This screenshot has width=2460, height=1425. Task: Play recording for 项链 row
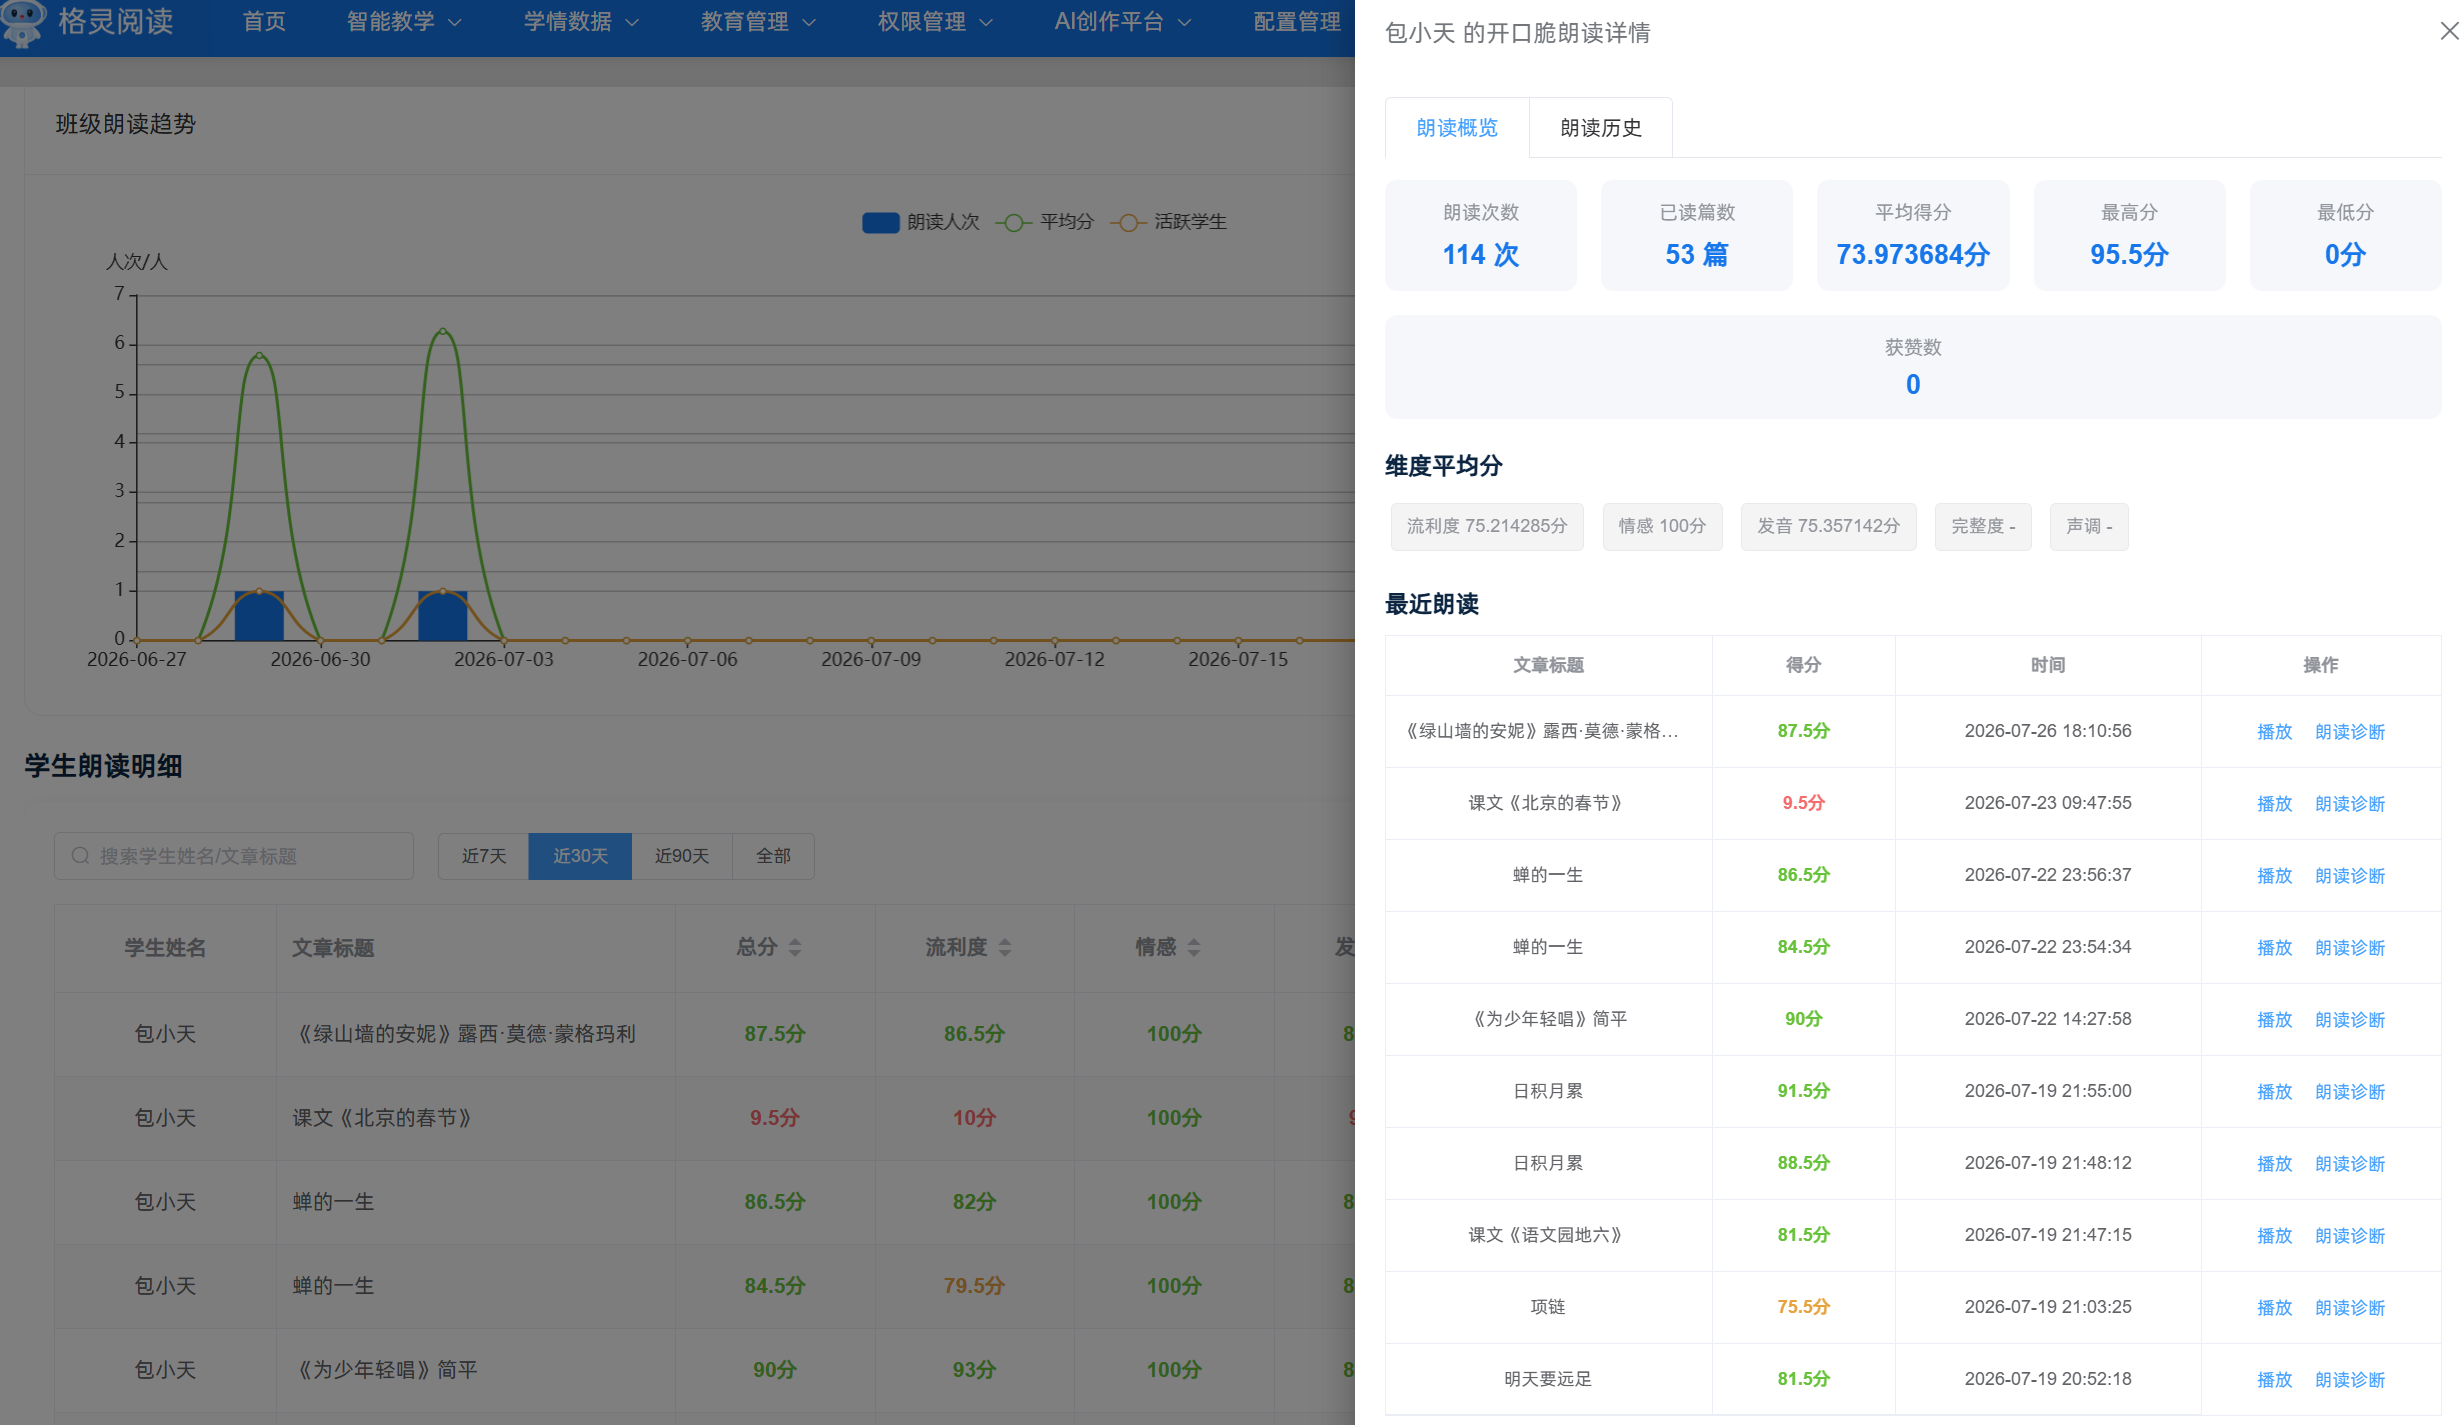(x=2274, y=1308)
